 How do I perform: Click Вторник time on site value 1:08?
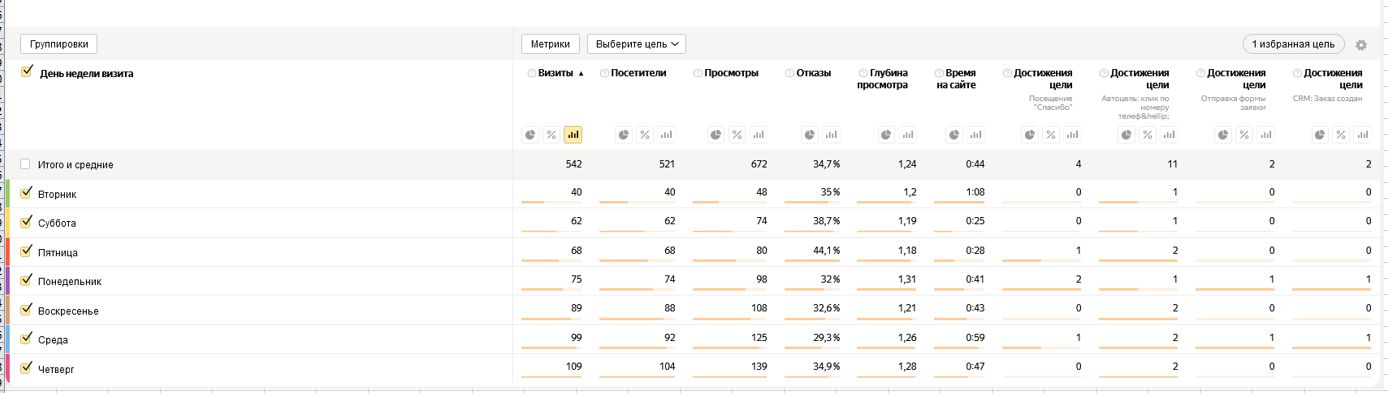[x=975, y=193]
